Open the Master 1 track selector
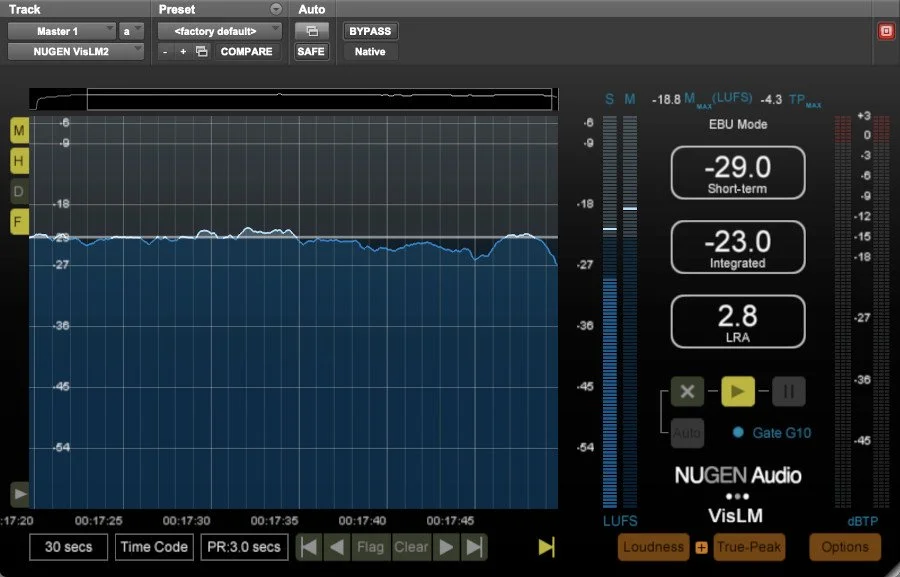The image size is (900, 577). (61, 31)
